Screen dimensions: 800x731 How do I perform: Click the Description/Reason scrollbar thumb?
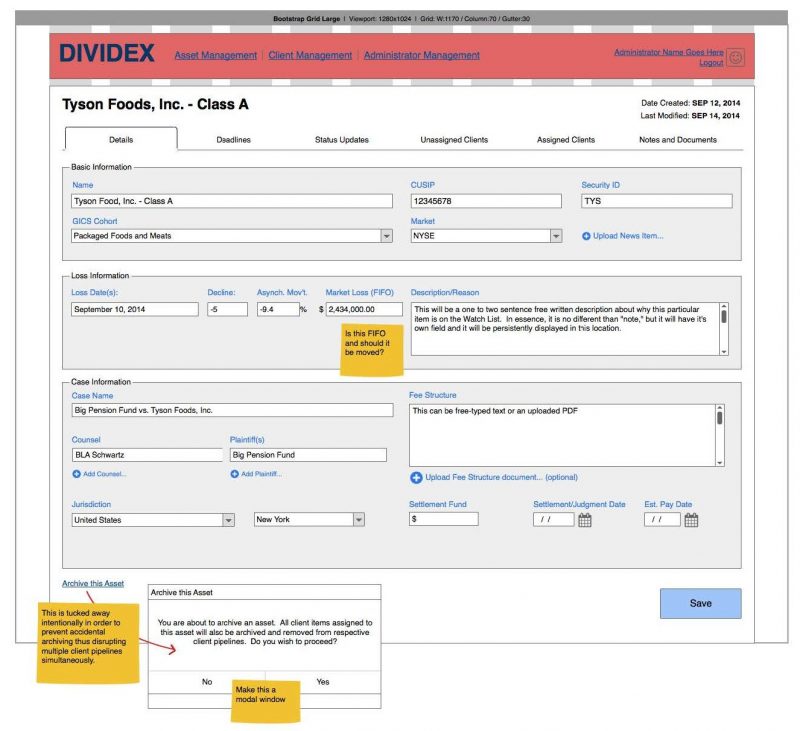tap(723, 317)
